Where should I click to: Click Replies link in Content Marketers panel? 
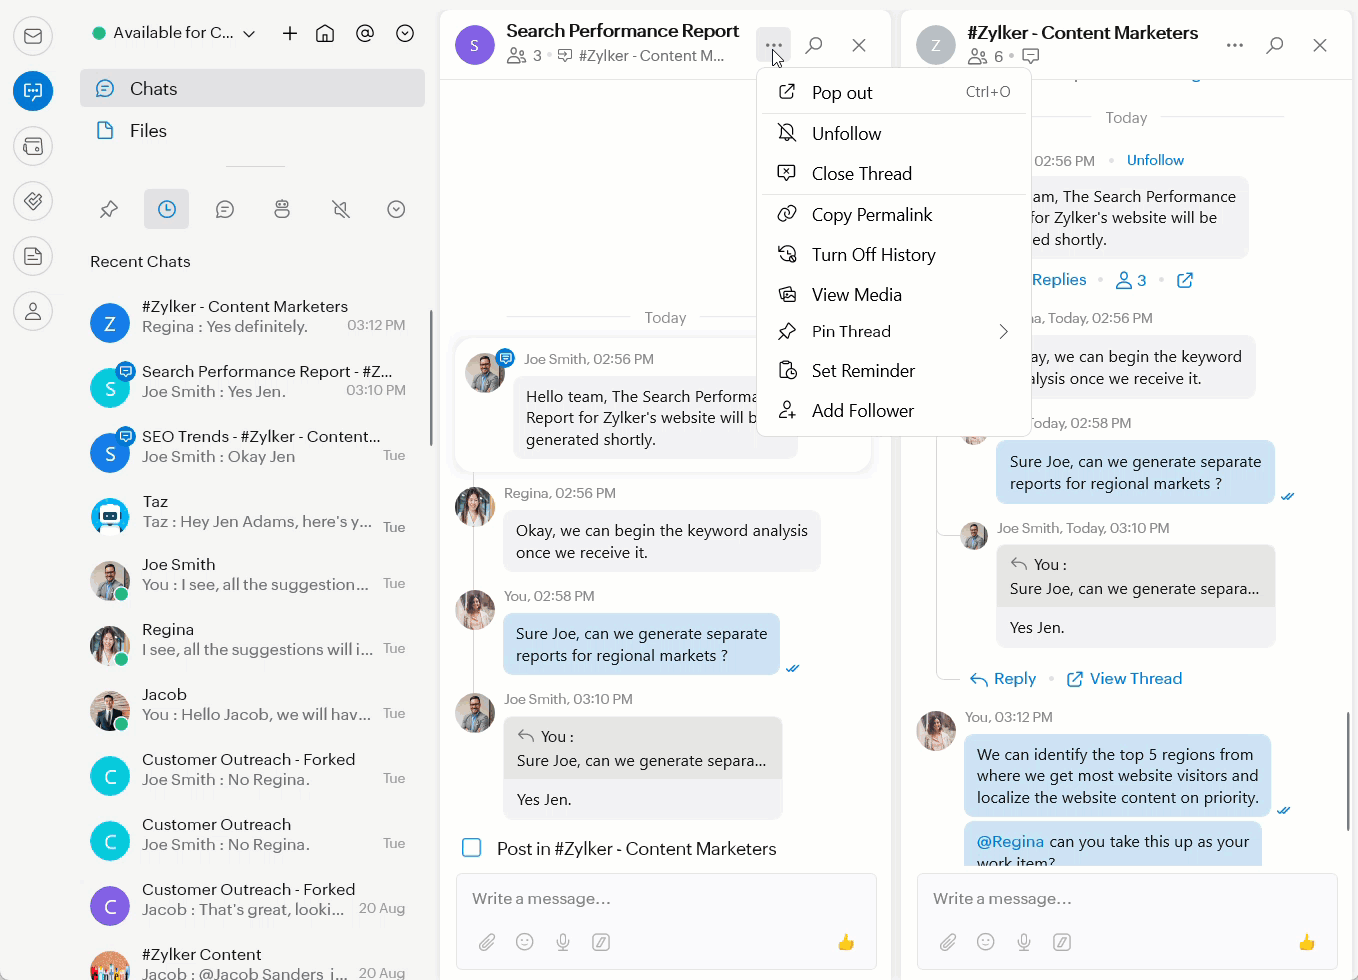click(1059, 280)
